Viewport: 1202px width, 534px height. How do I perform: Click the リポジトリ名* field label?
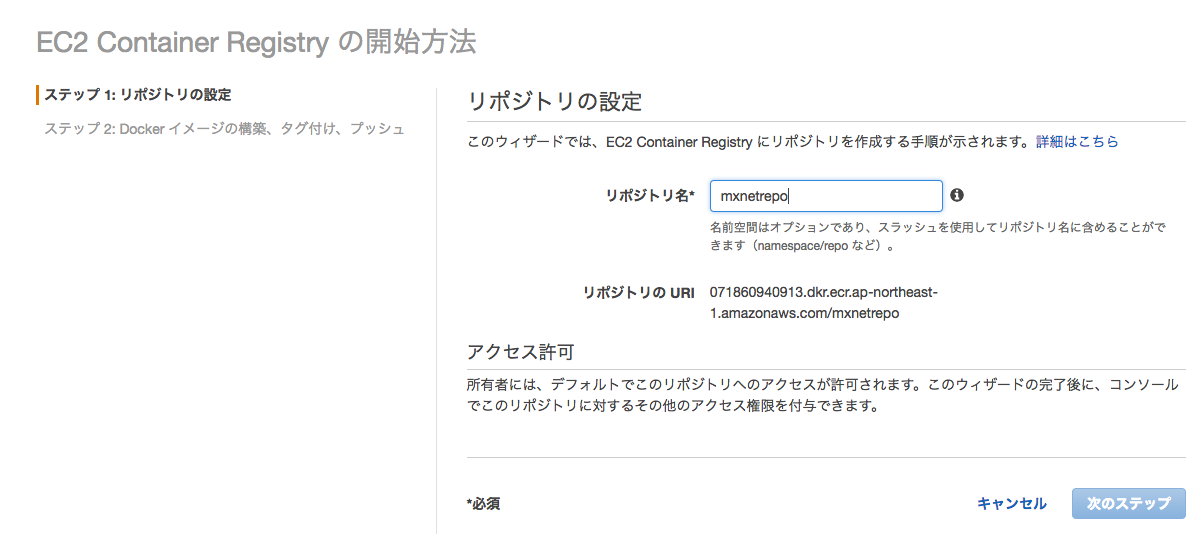(x=650, y=196)
